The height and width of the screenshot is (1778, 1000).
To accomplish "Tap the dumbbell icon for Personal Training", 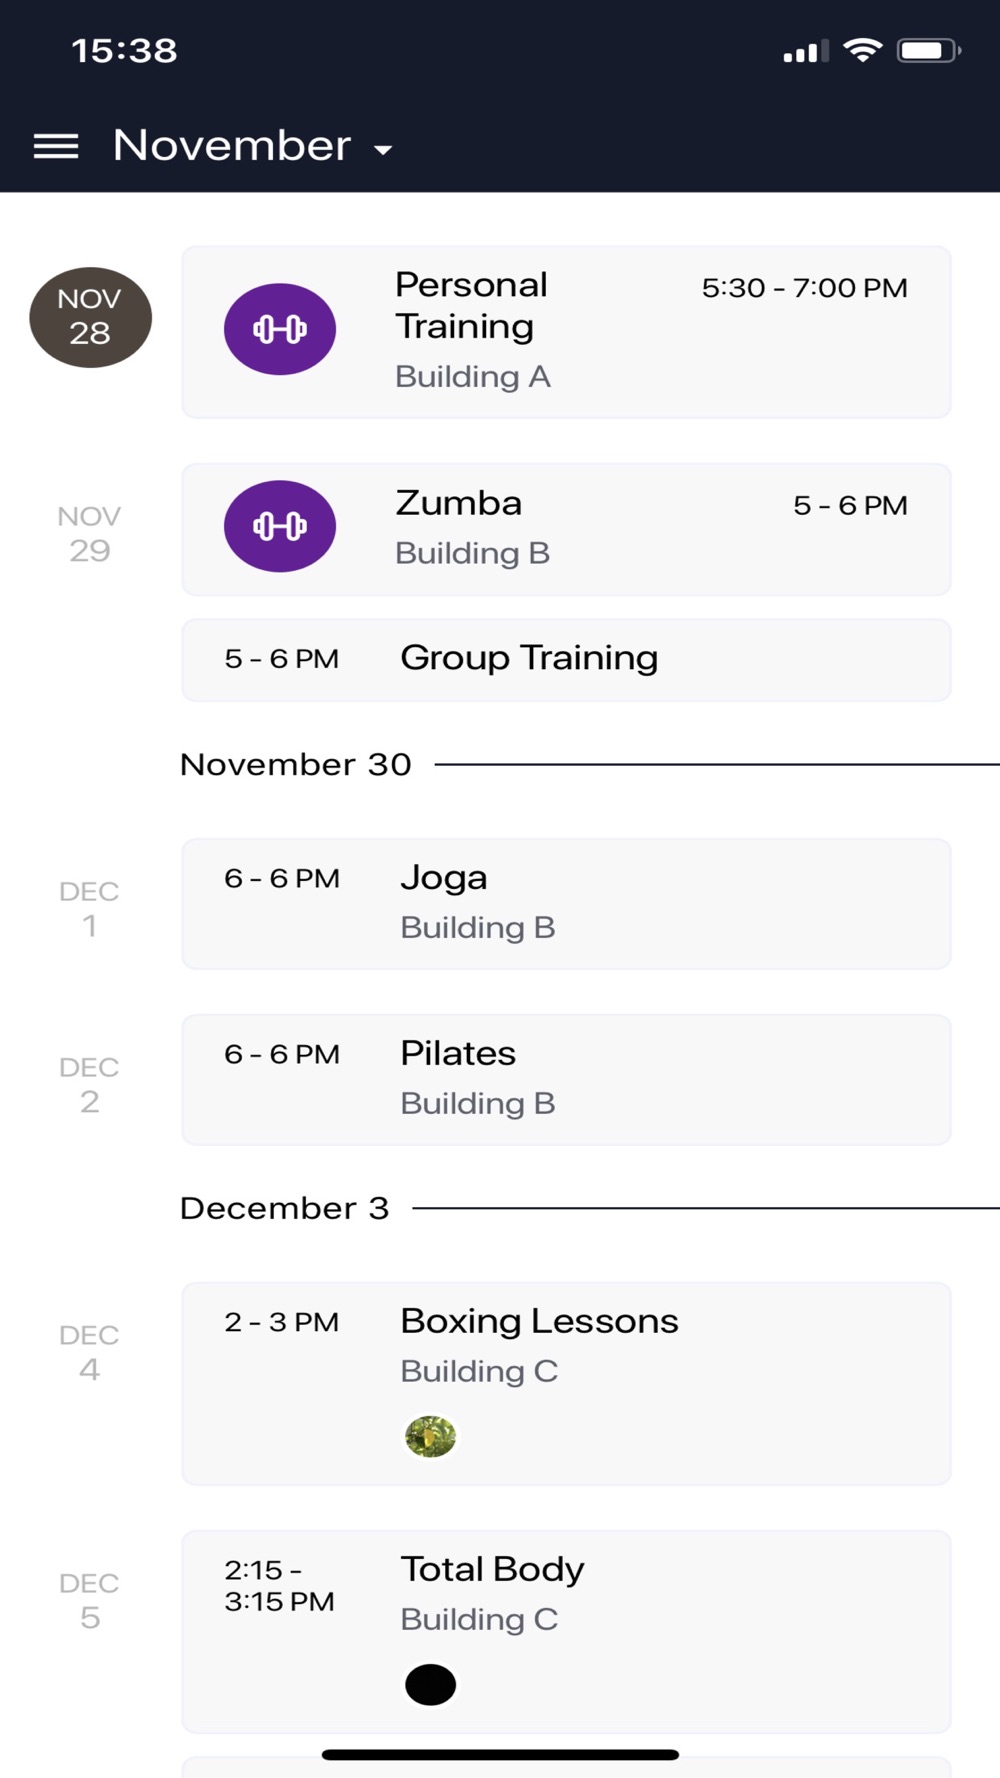I will 280,329.
